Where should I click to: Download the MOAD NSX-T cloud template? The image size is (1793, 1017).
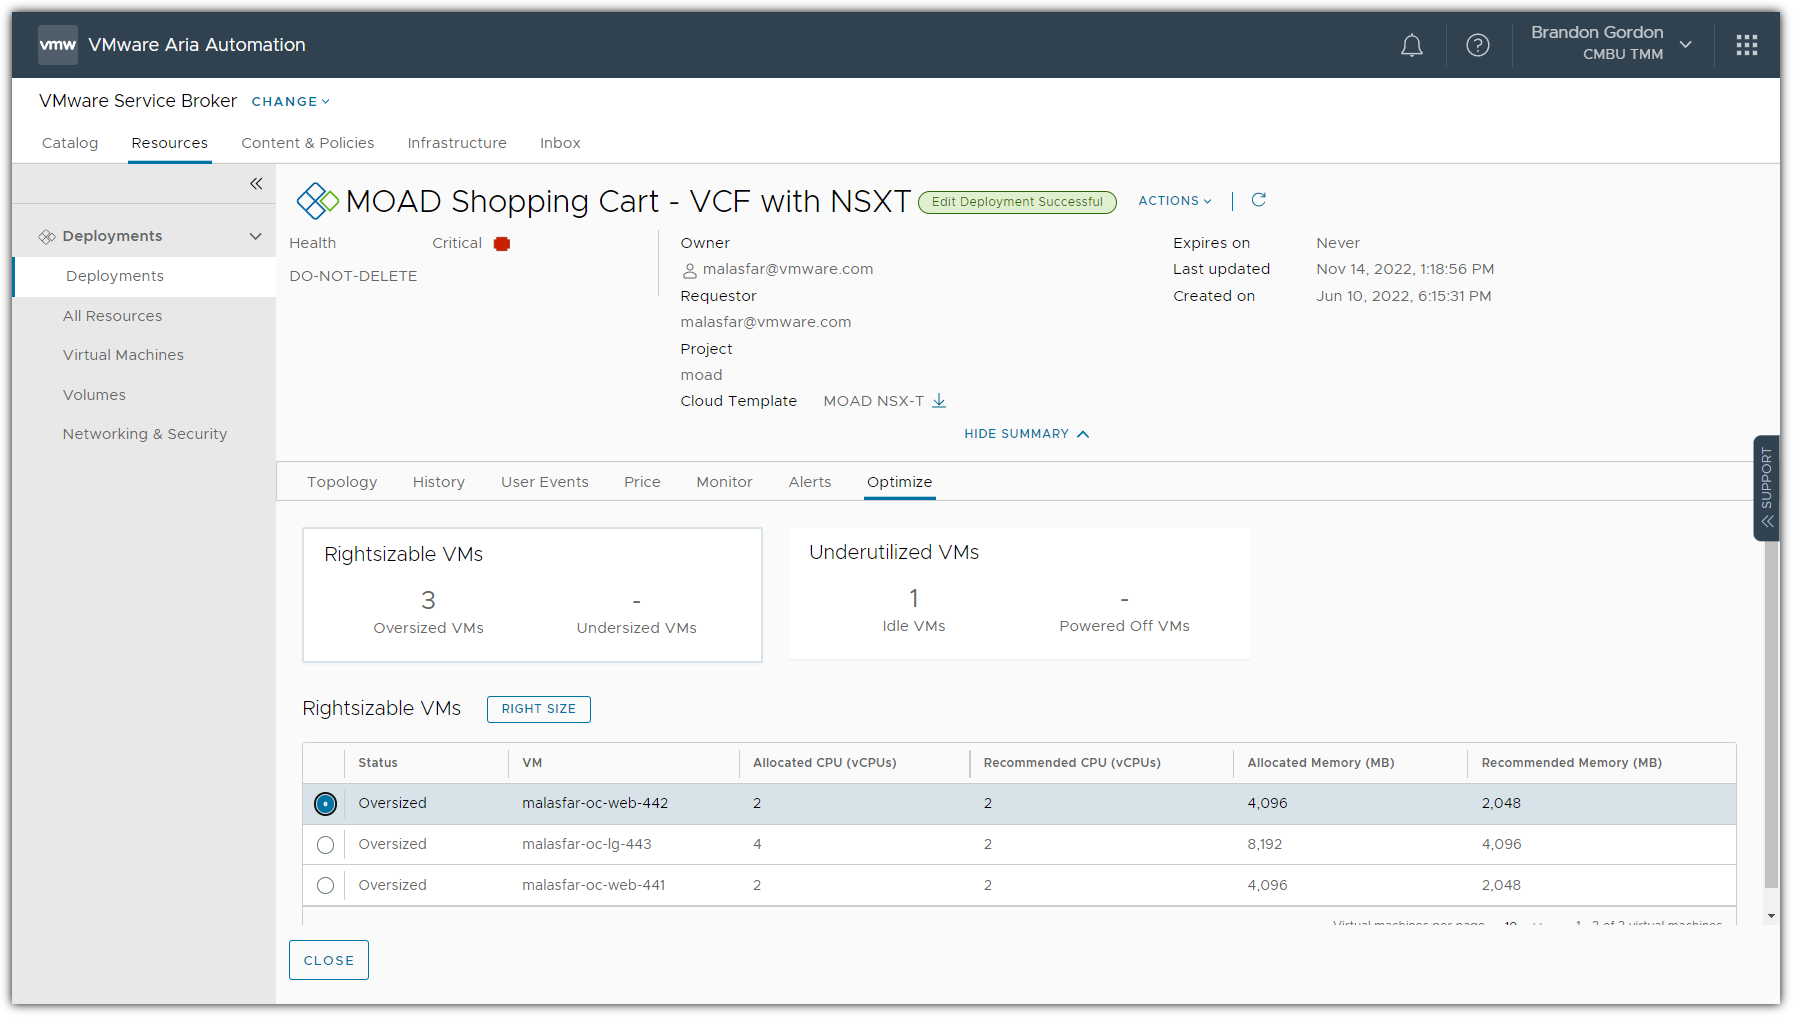939,401
